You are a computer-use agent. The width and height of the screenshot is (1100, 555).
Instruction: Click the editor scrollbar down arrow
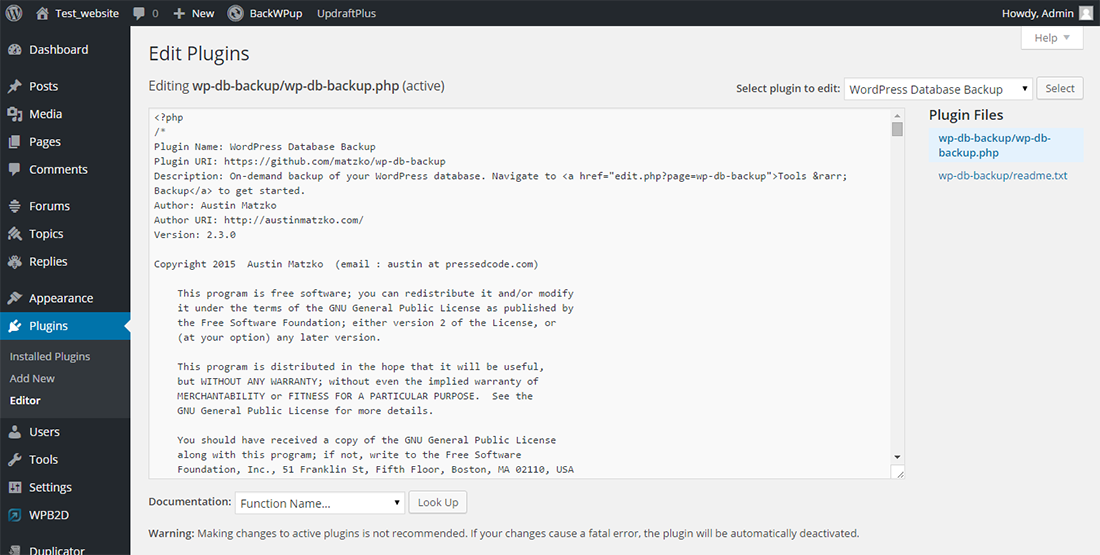point(897,456)
